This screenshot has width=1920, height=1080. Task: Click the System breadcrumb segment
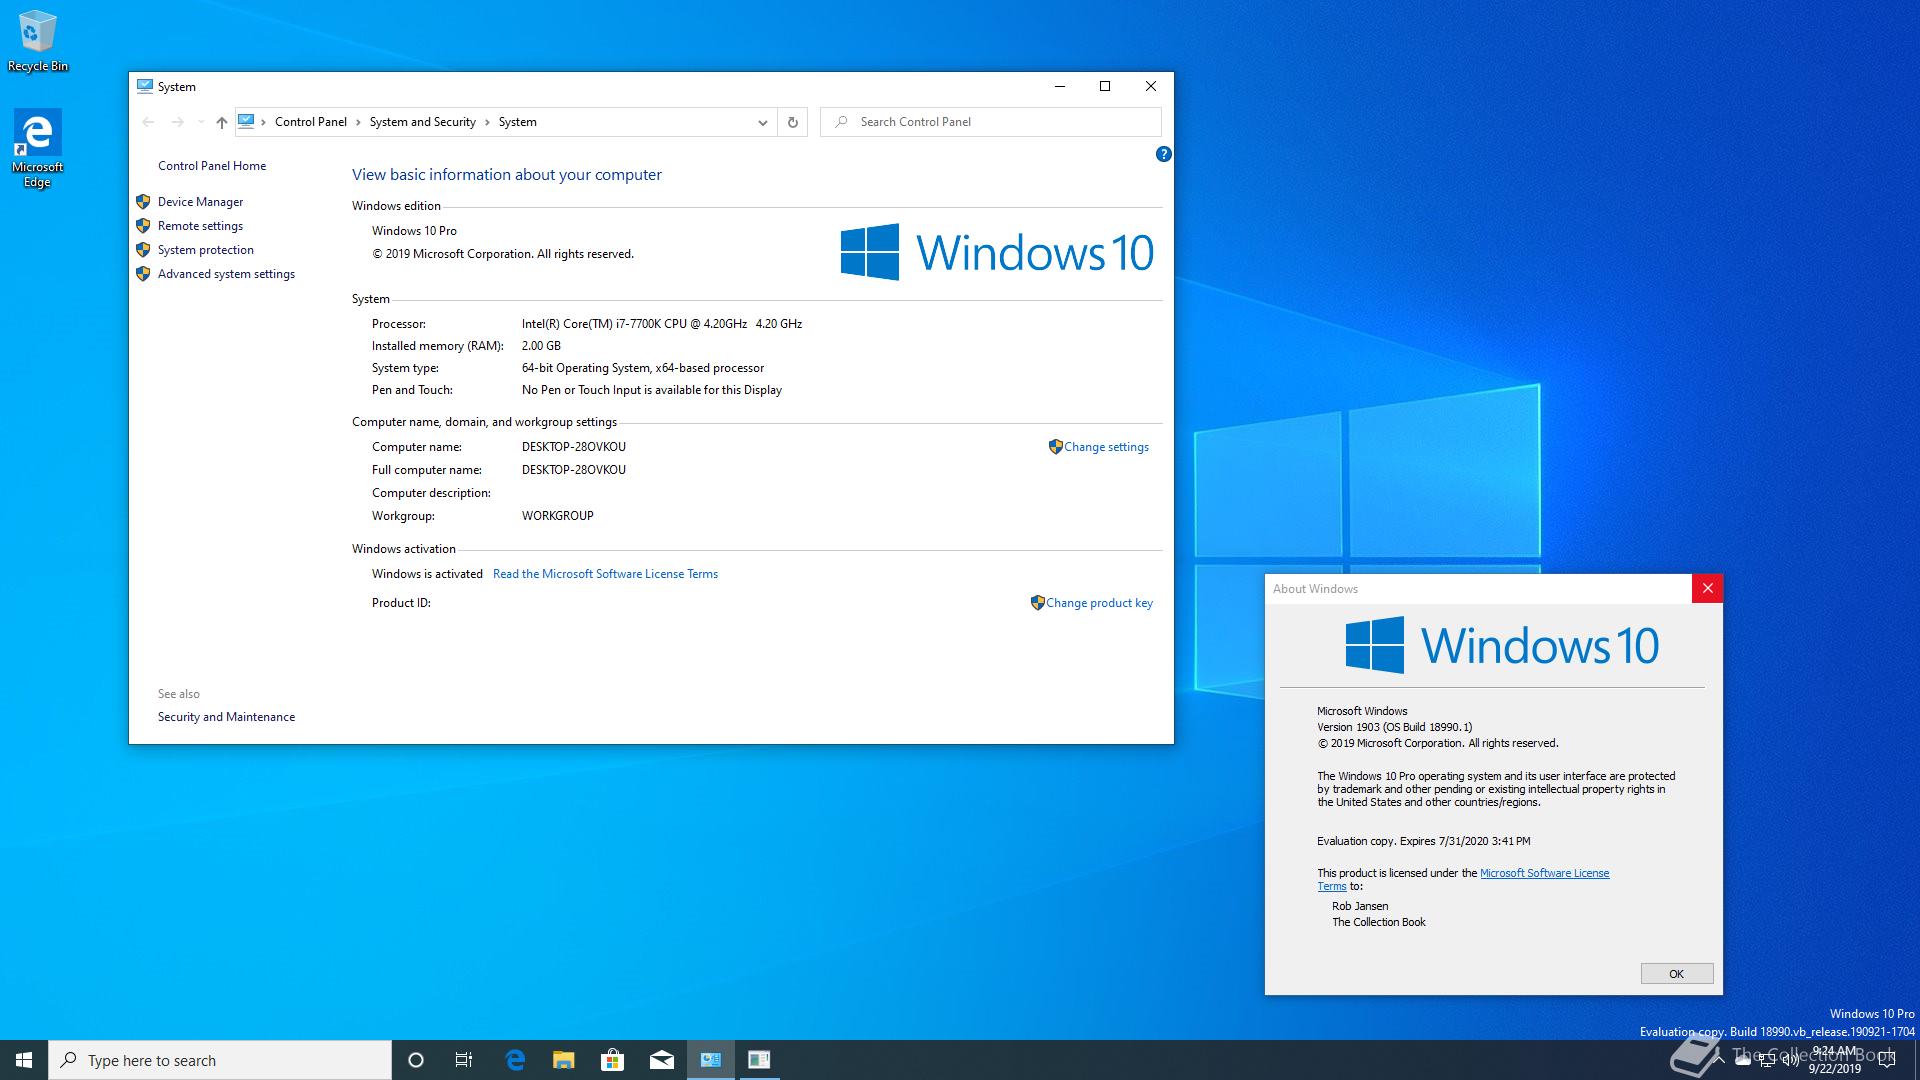tap(517, 122)
